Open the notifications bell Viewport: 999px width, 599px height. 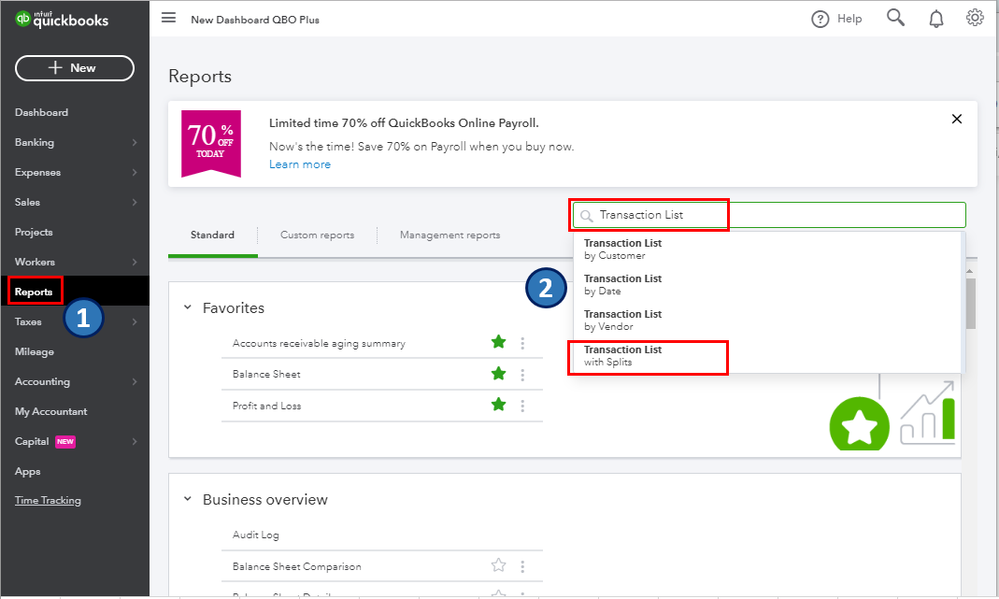click(x=935, y=17)
